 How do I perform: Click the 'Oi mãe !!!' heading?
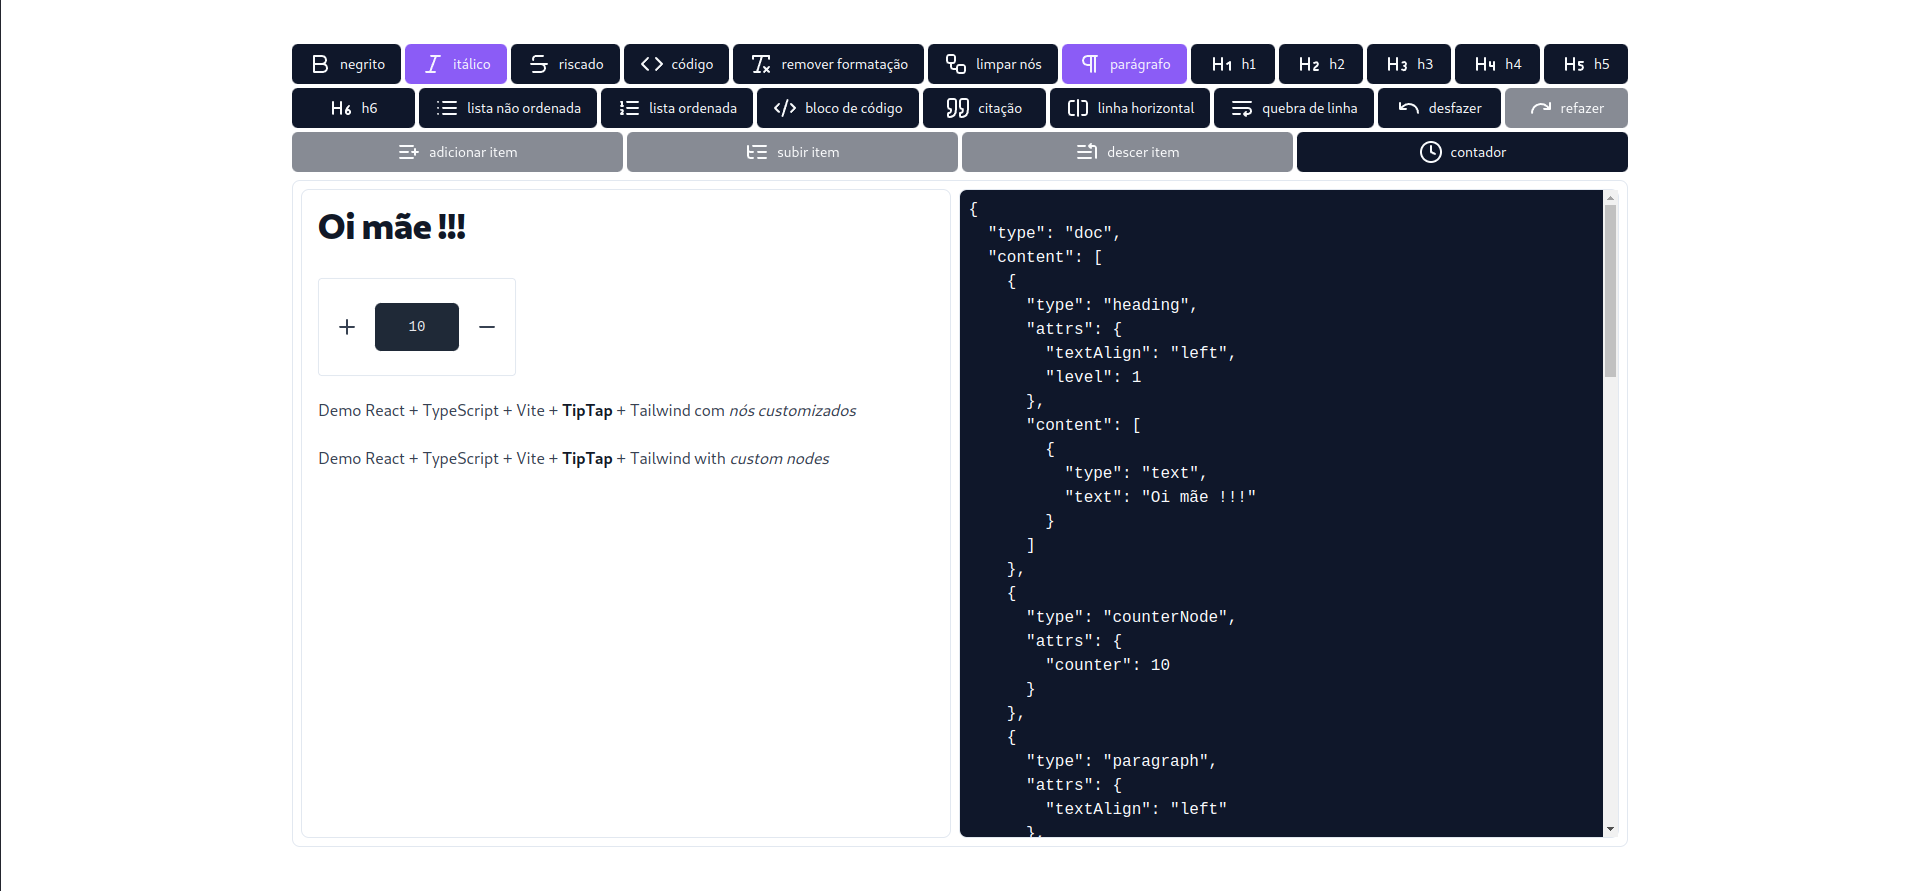(x=392, y=227)
